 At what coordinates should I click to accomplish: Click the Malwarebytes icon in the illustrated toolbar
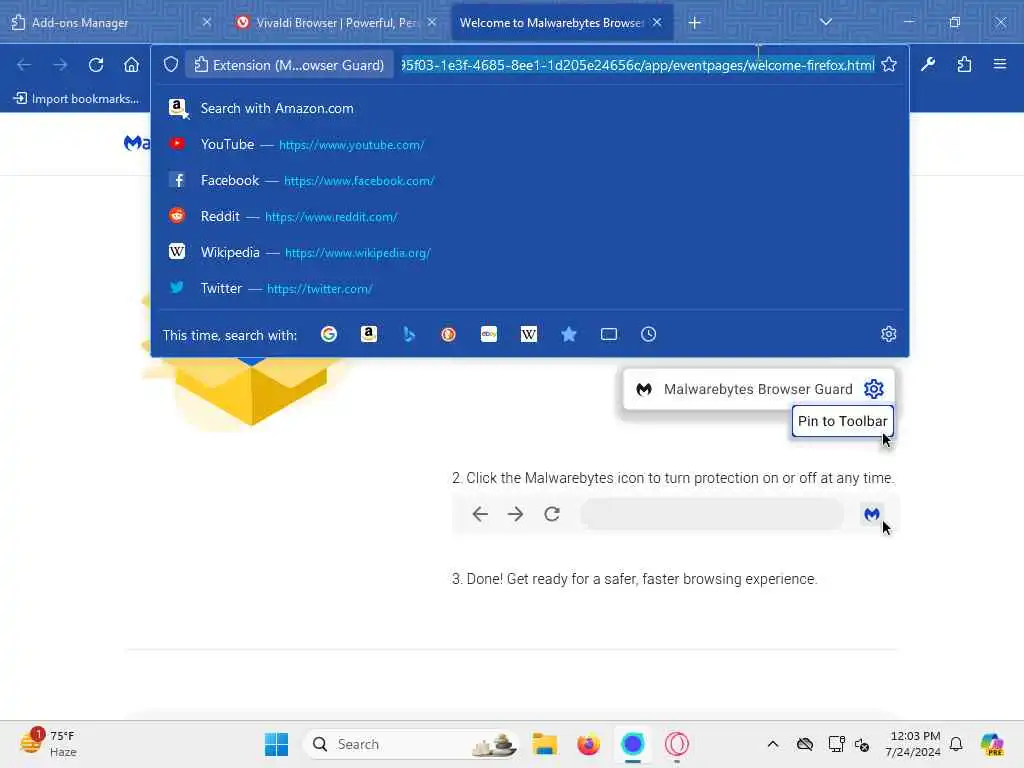(x=872, y=514)
